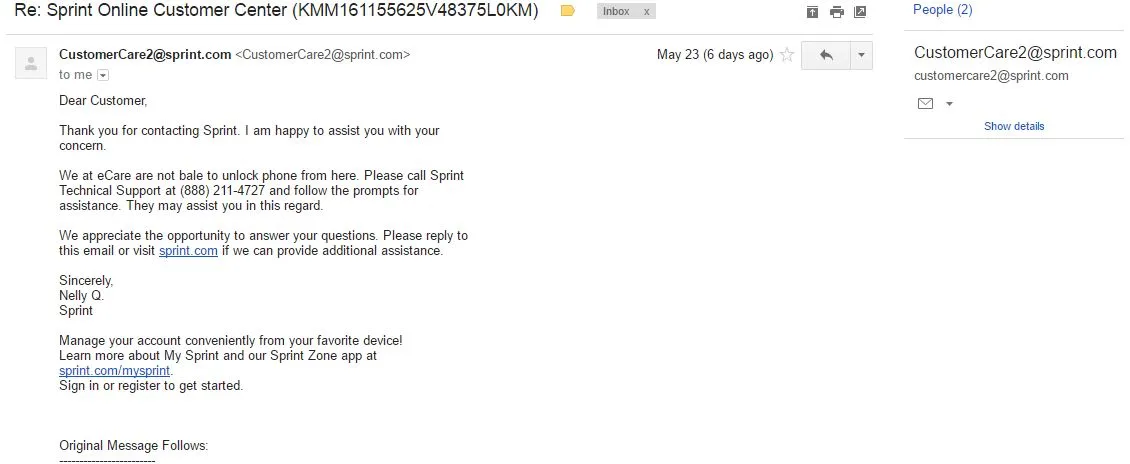Open the sprint.com/mysprint link
Viewport: 1130px width, 464px height.
click(x=115, y=370)
